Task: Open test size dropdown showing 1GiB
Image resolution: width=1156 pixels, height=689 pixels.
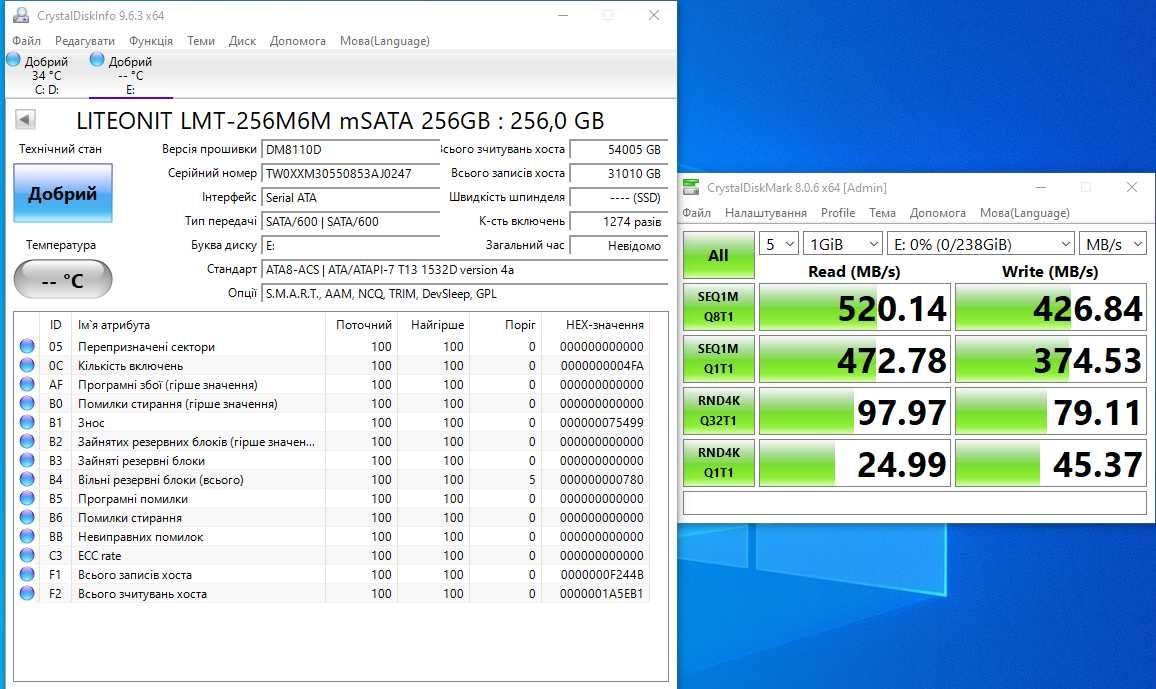Action: click(842, 244)
